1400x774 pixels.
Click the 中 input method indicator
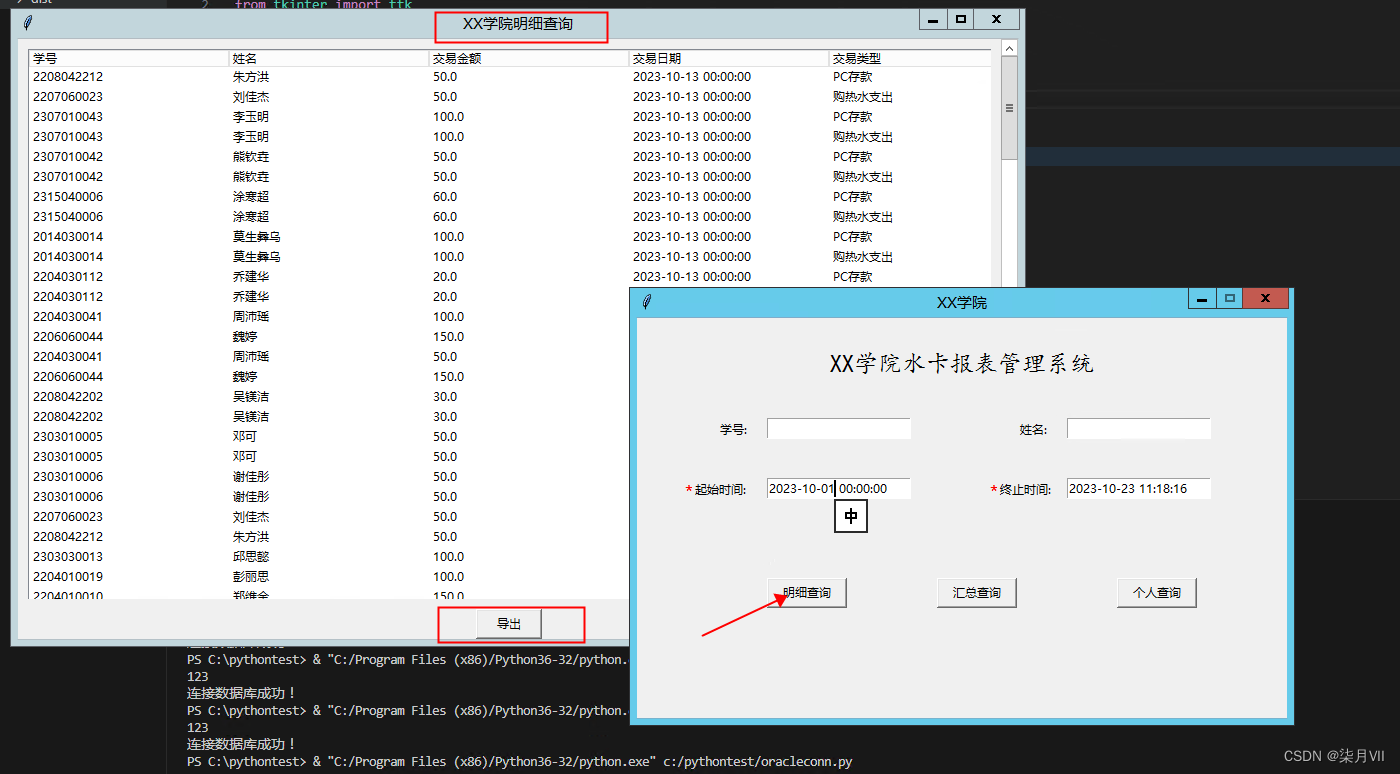coord(851,516)
